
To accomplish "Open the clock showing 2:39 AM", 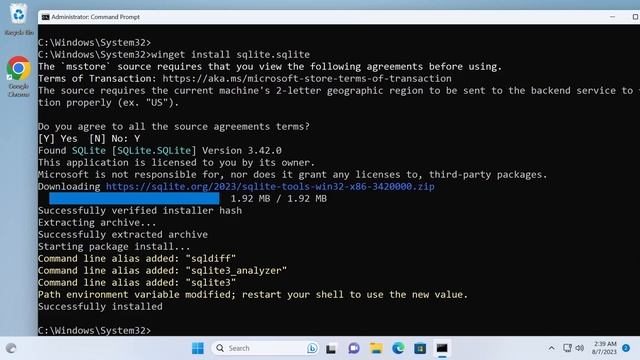I will click(x=604, y=348).
